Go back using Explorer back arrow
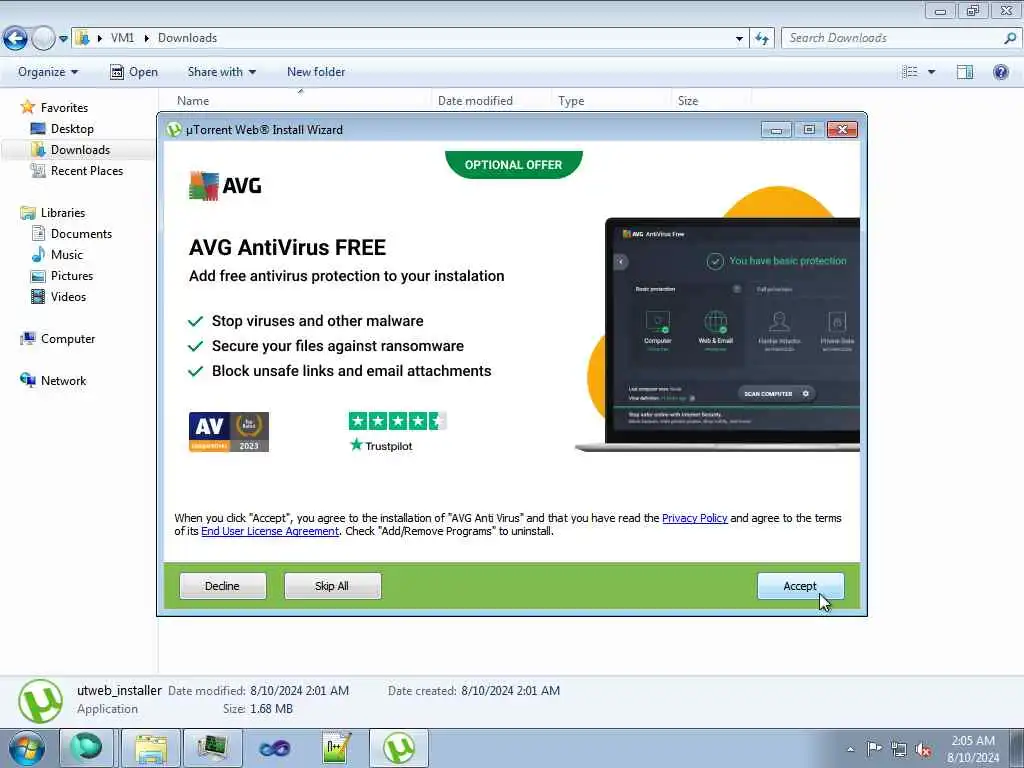This screenshot has height=768, width=1024. coord(15,39)
